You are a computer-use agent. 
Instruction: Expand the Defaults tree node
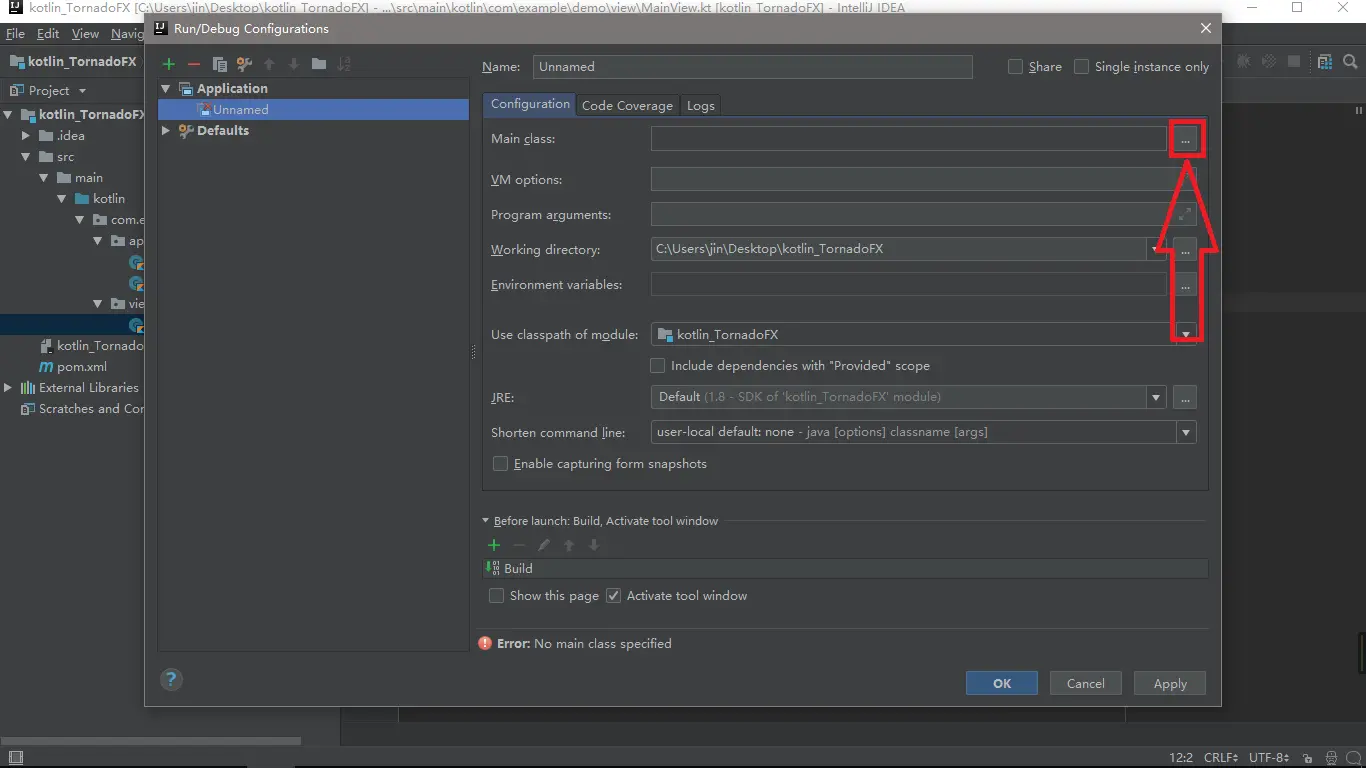(x=166, y=131)
